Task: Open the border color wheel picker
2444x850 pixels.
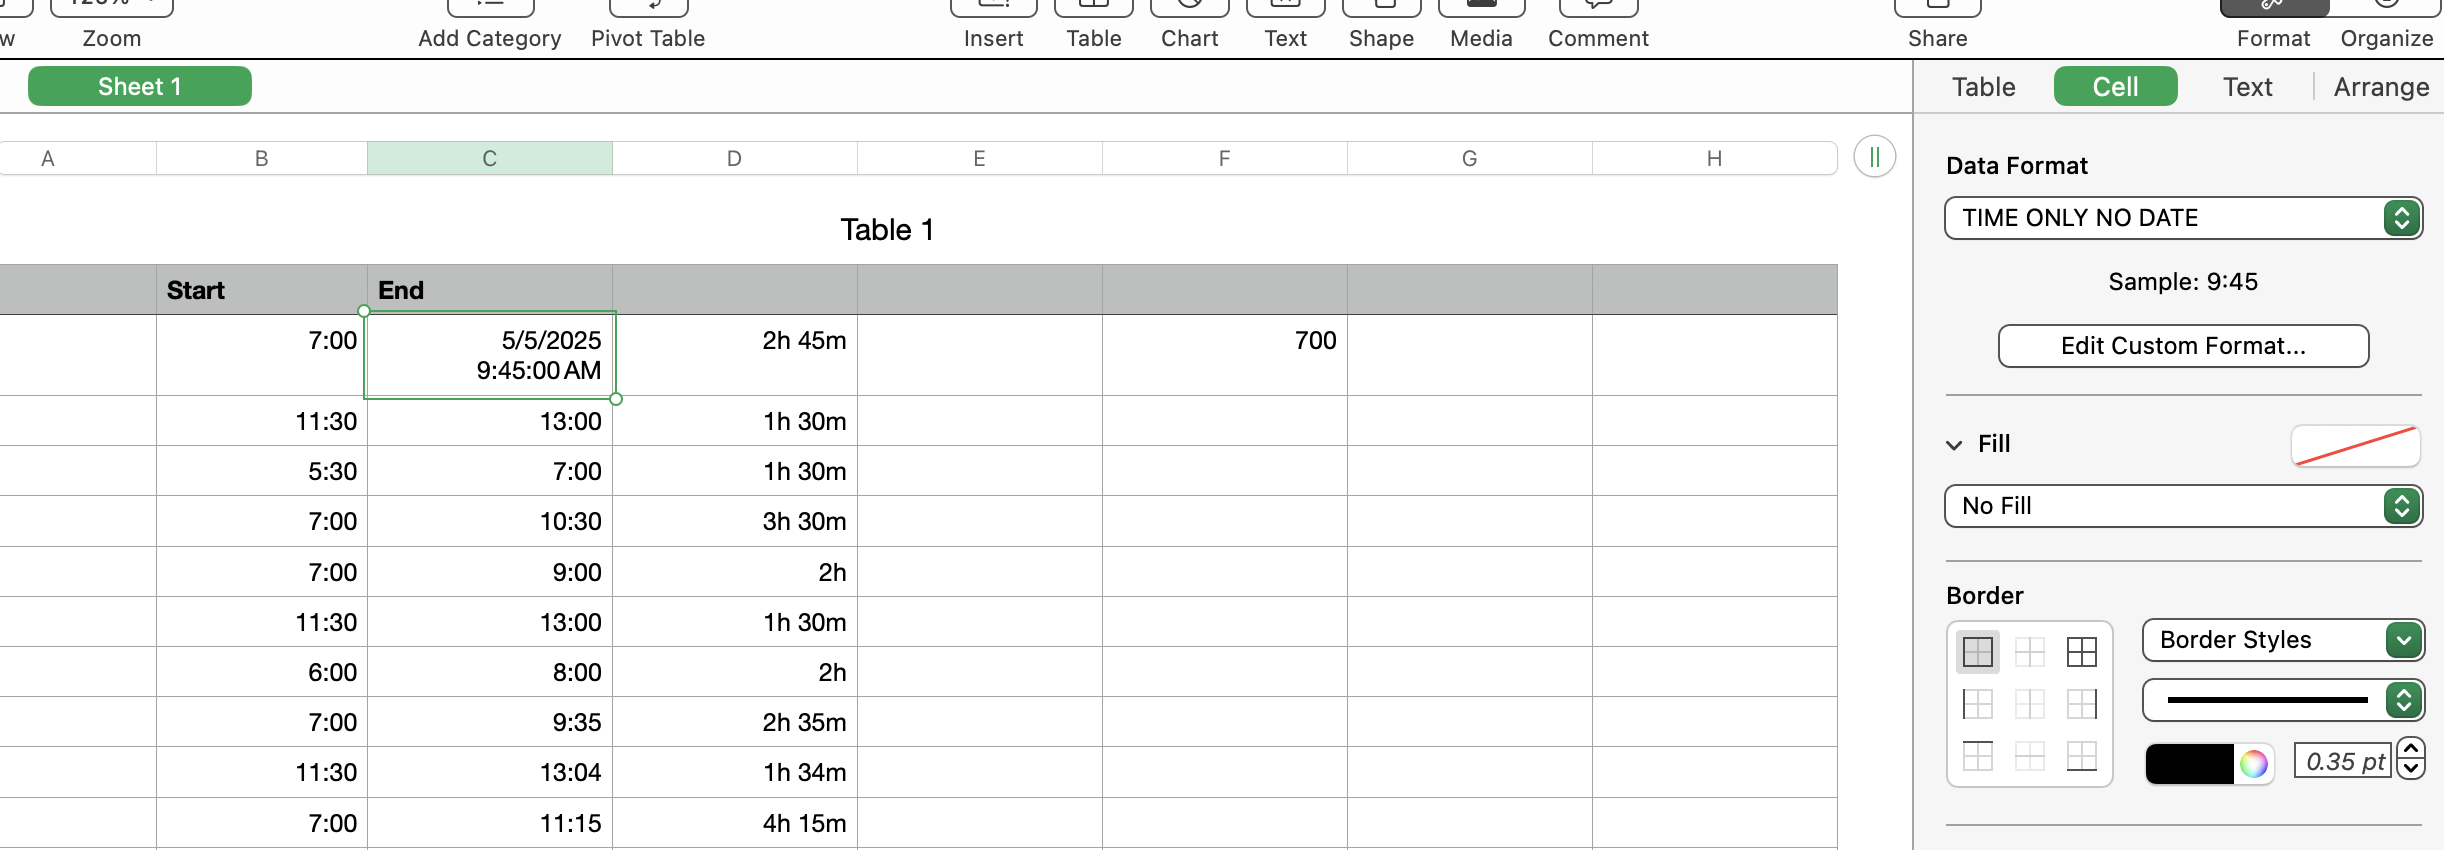Action: pyautogui.click(x=2254, y=764)
